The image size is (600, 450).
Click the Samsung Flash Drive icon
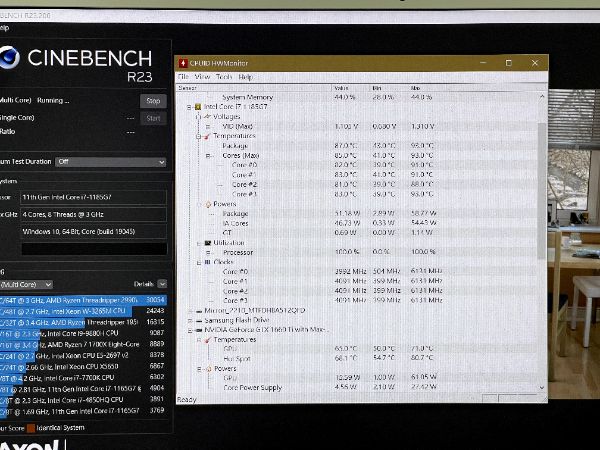[x=199, y=321]
